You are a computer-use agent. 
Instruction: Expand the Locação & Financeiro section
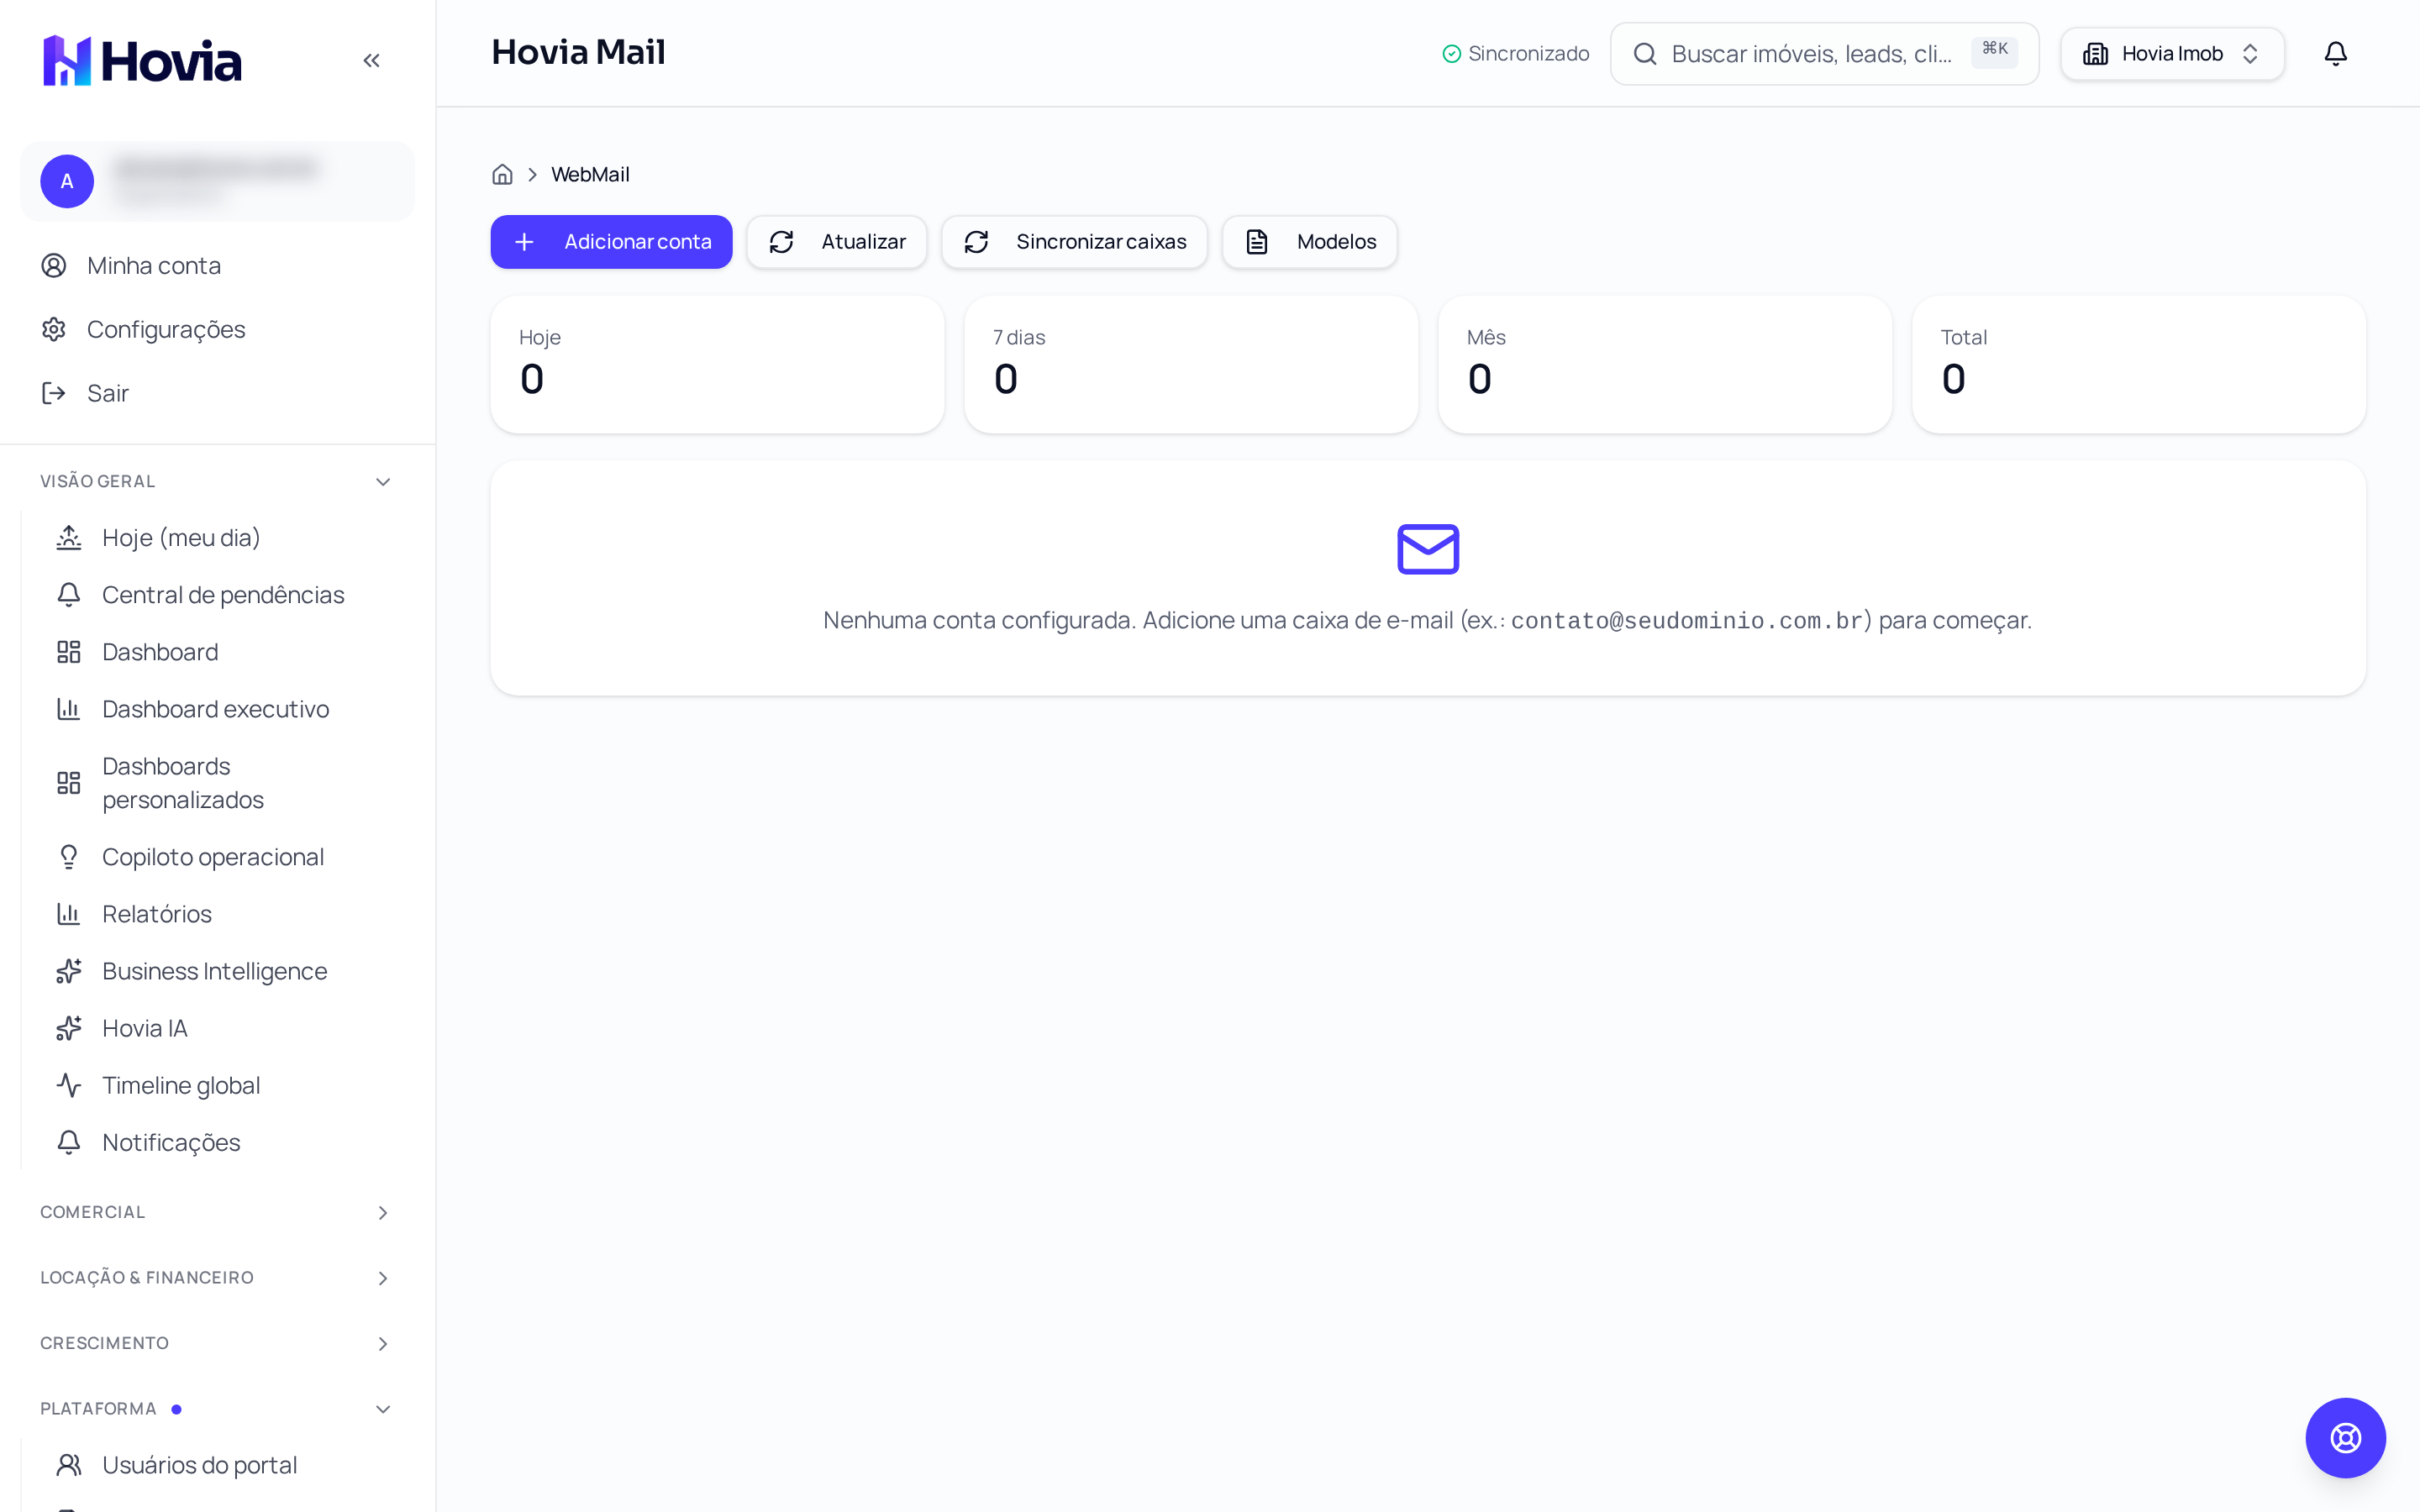tap(216, 1278)
